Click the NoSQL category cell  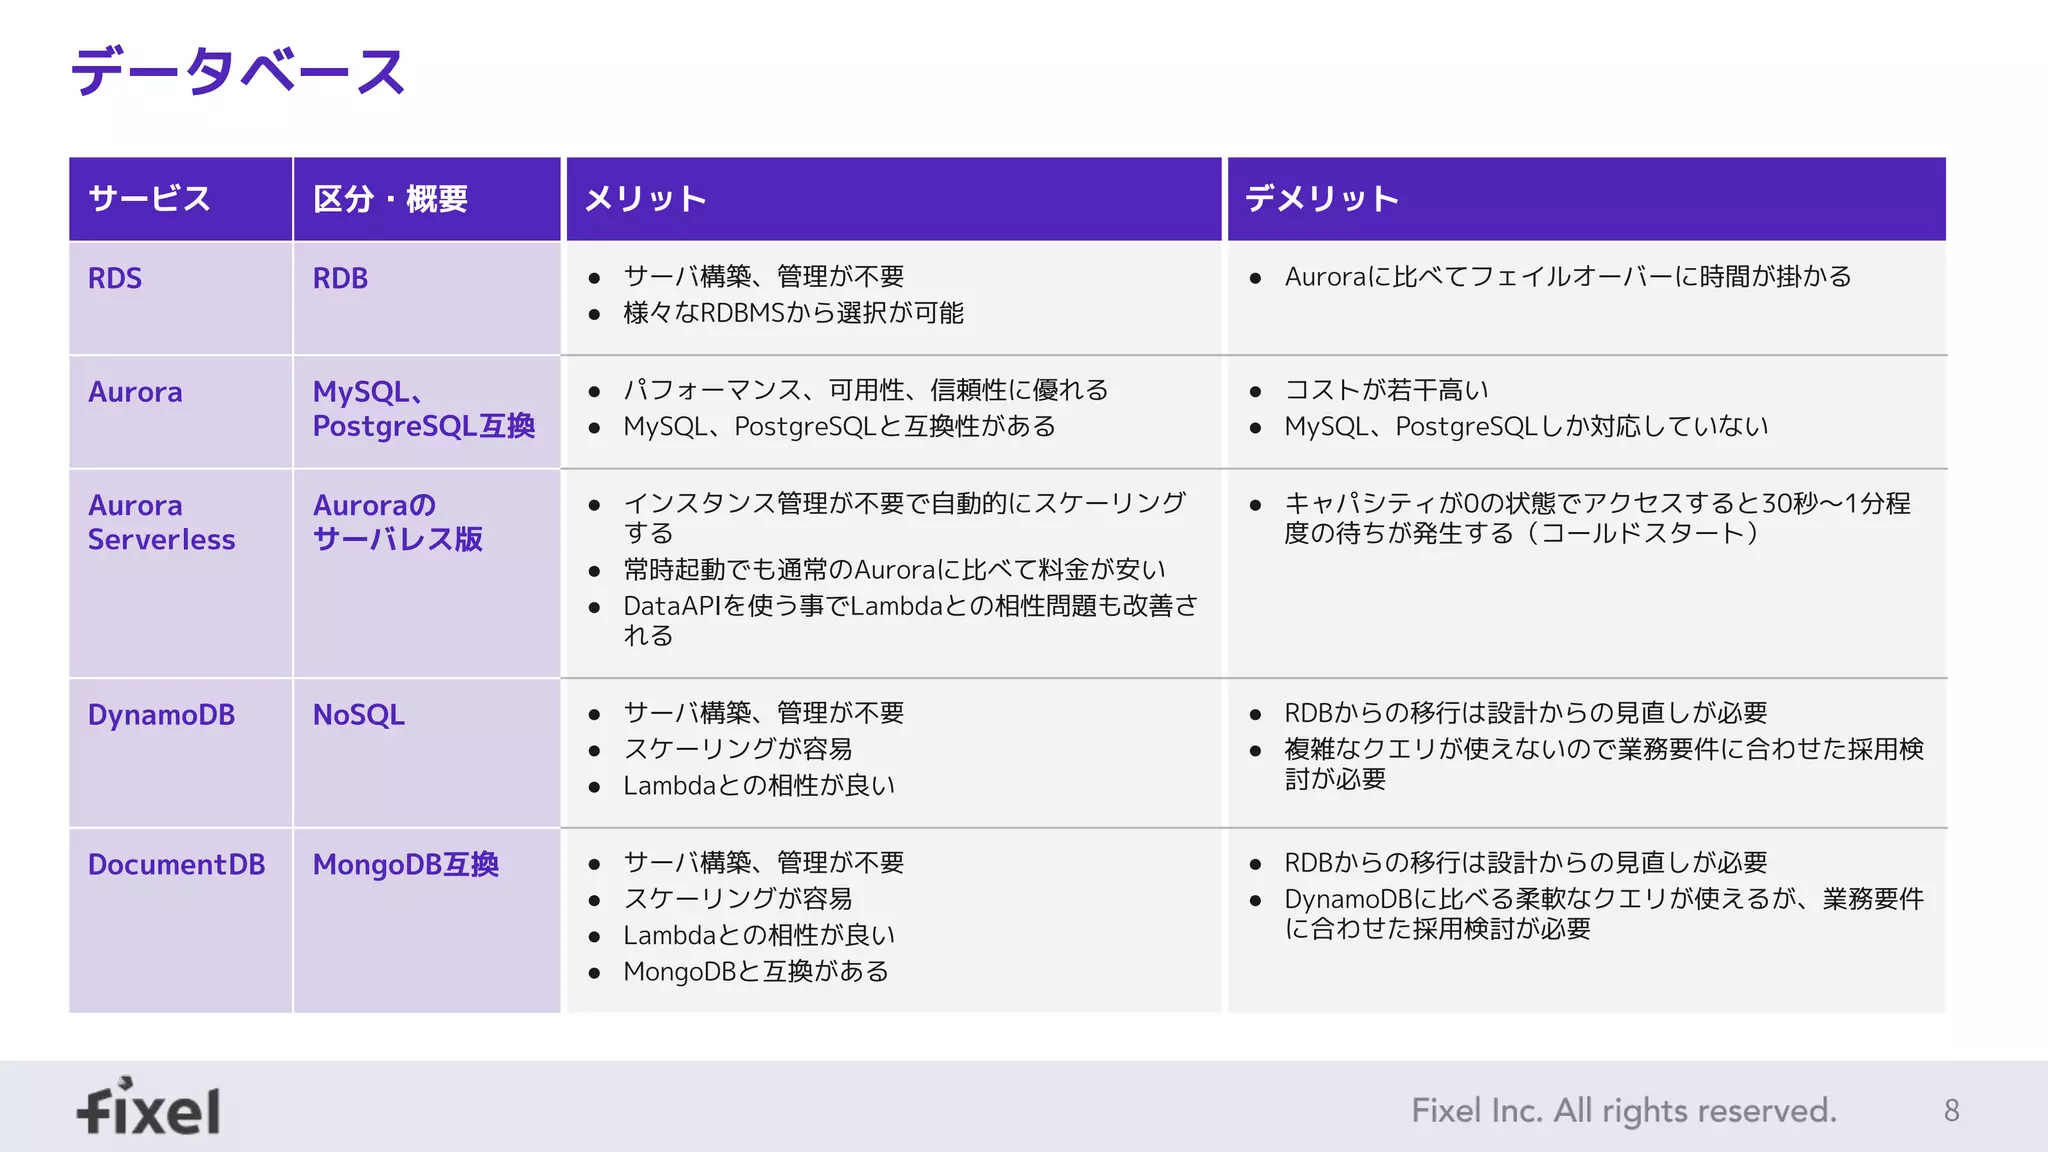358,715
